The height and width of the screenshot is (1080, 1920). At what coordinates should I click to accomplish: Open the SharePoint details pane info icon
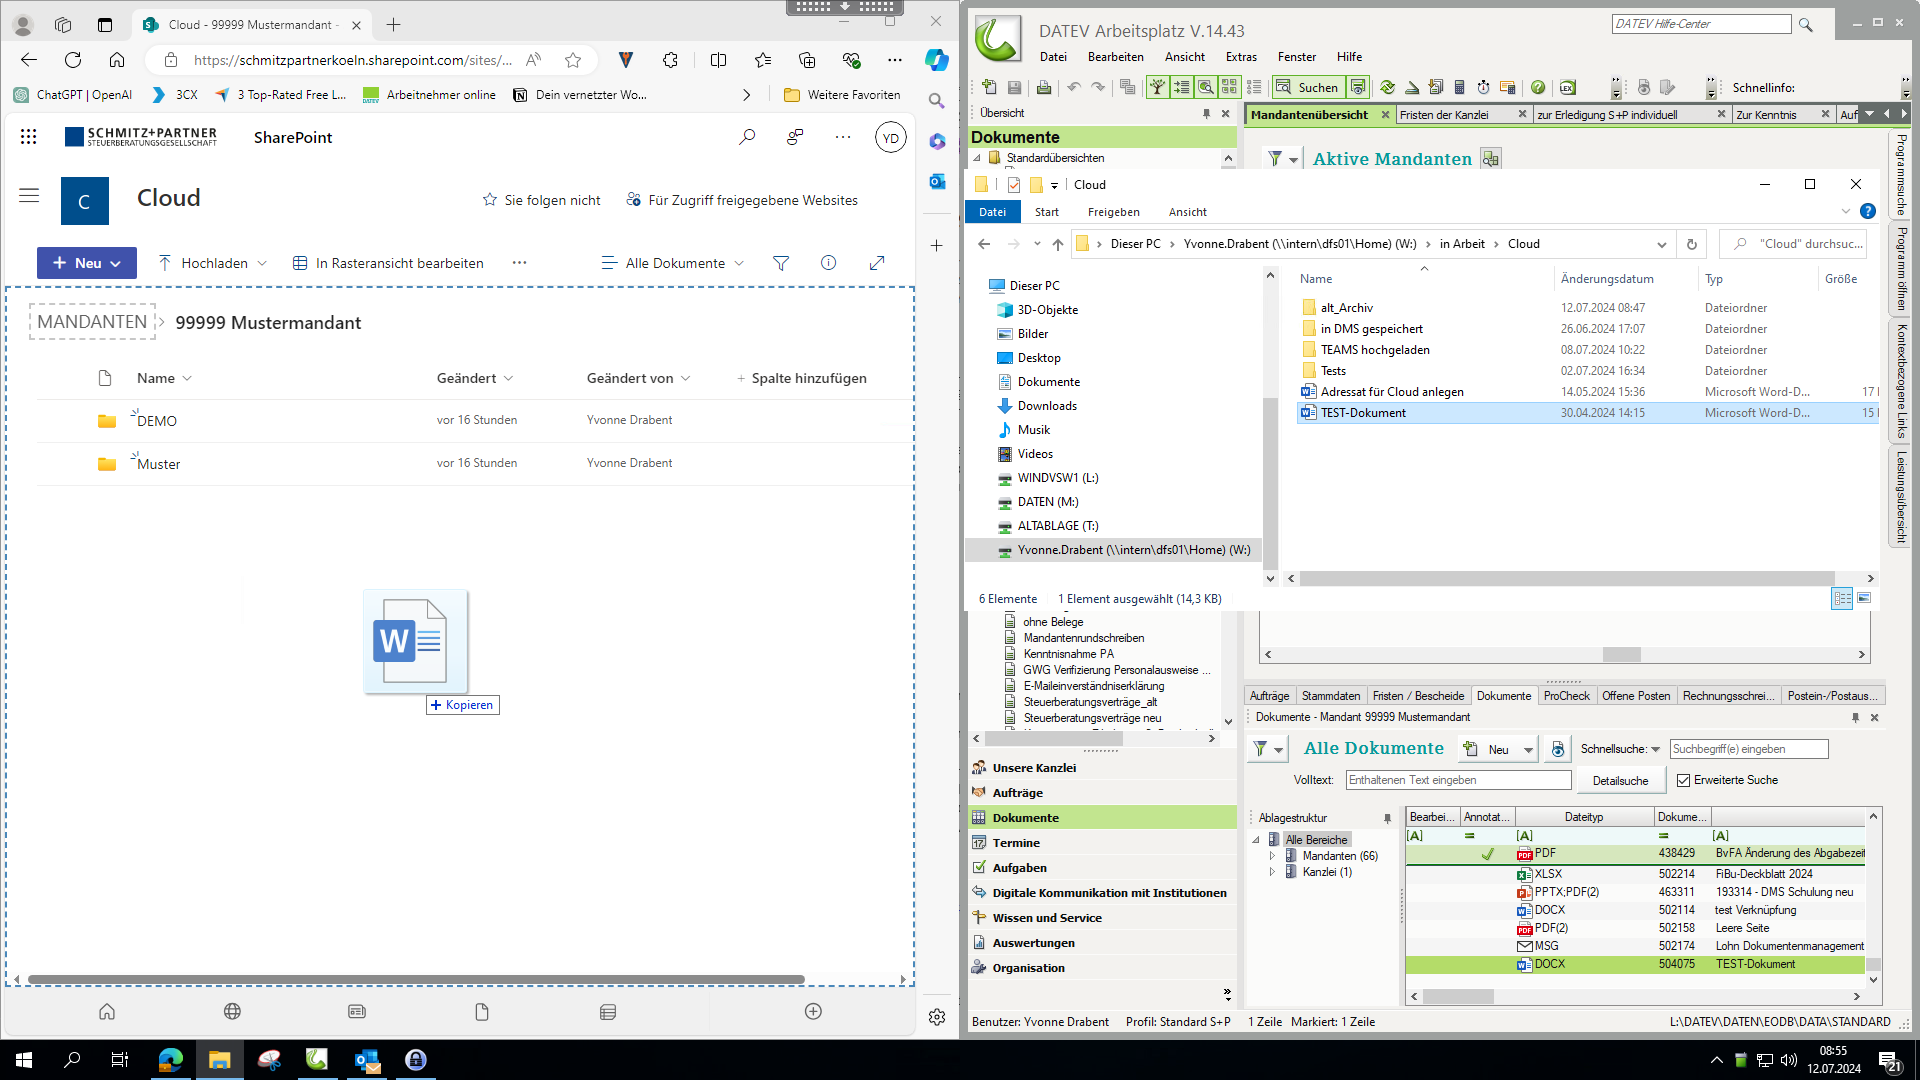(828, 263)
